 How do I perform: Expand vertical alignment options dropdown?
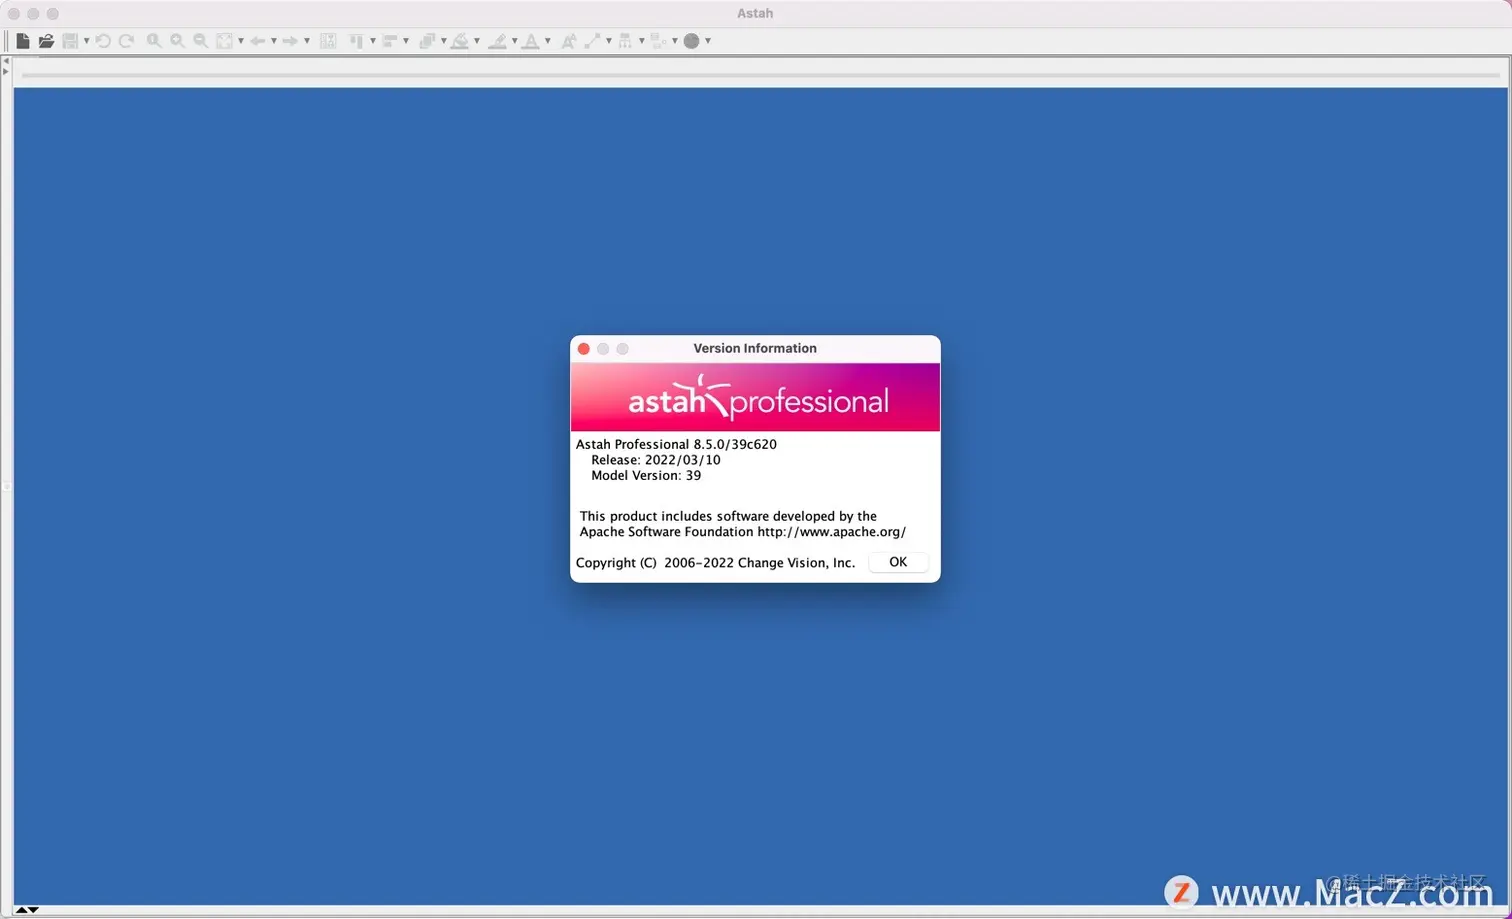(x=373, y=41)
